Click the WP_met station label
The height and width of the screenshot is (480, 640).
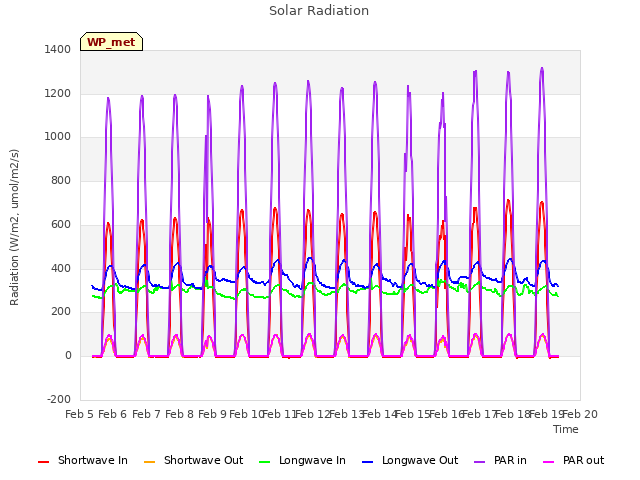[111, 42]
